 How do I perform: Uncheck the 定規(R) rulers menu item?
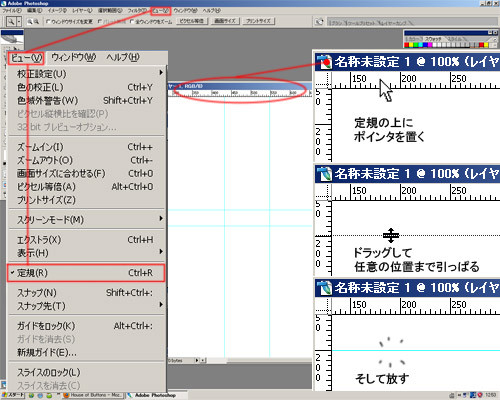click(86, 273)
